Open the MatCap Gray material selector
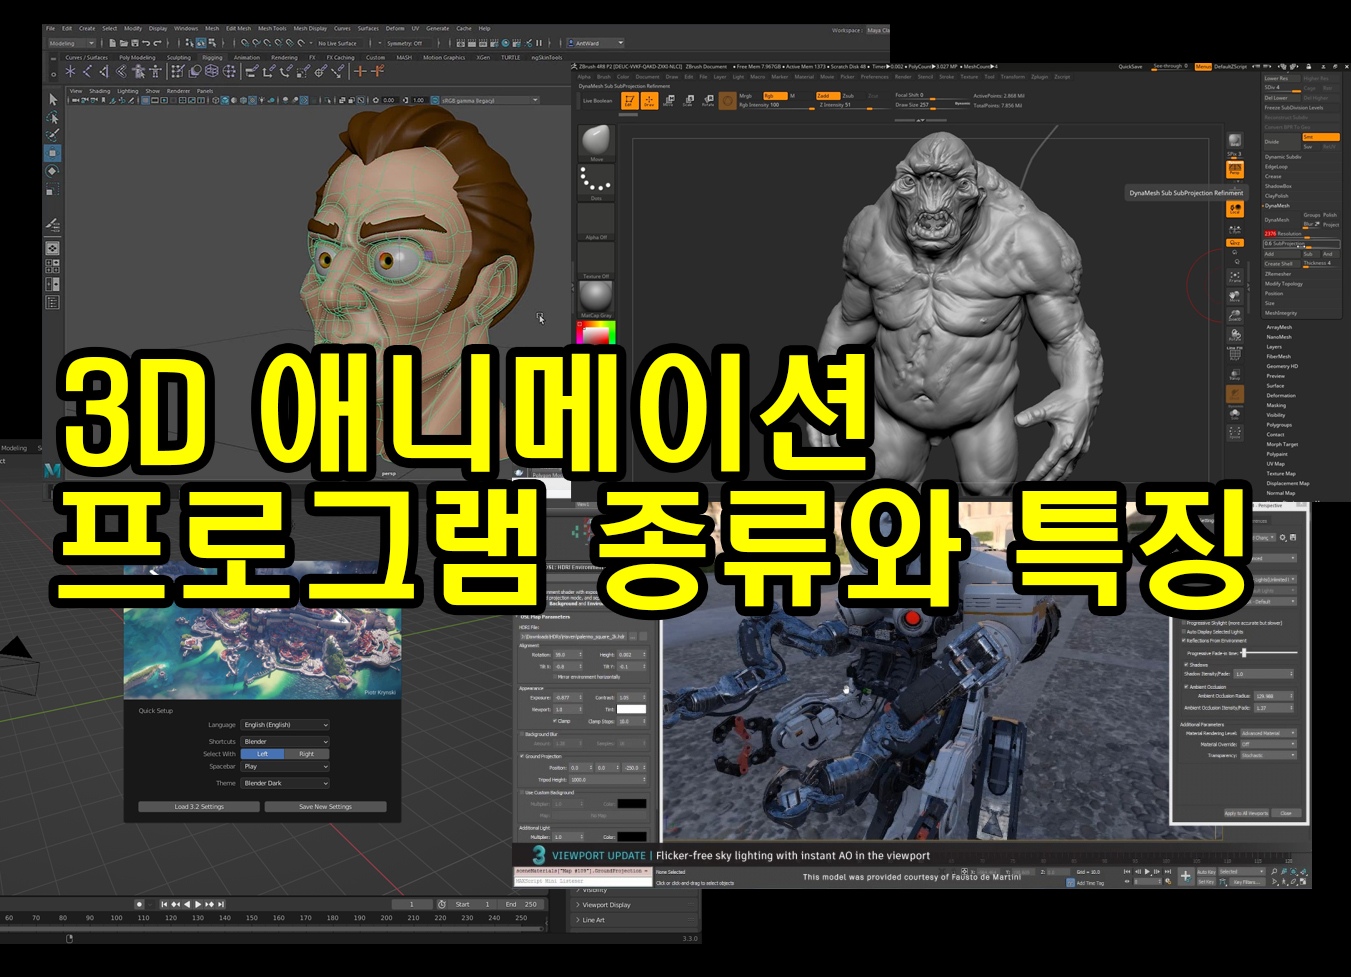 pyautogui.click(x=596, y=300)
